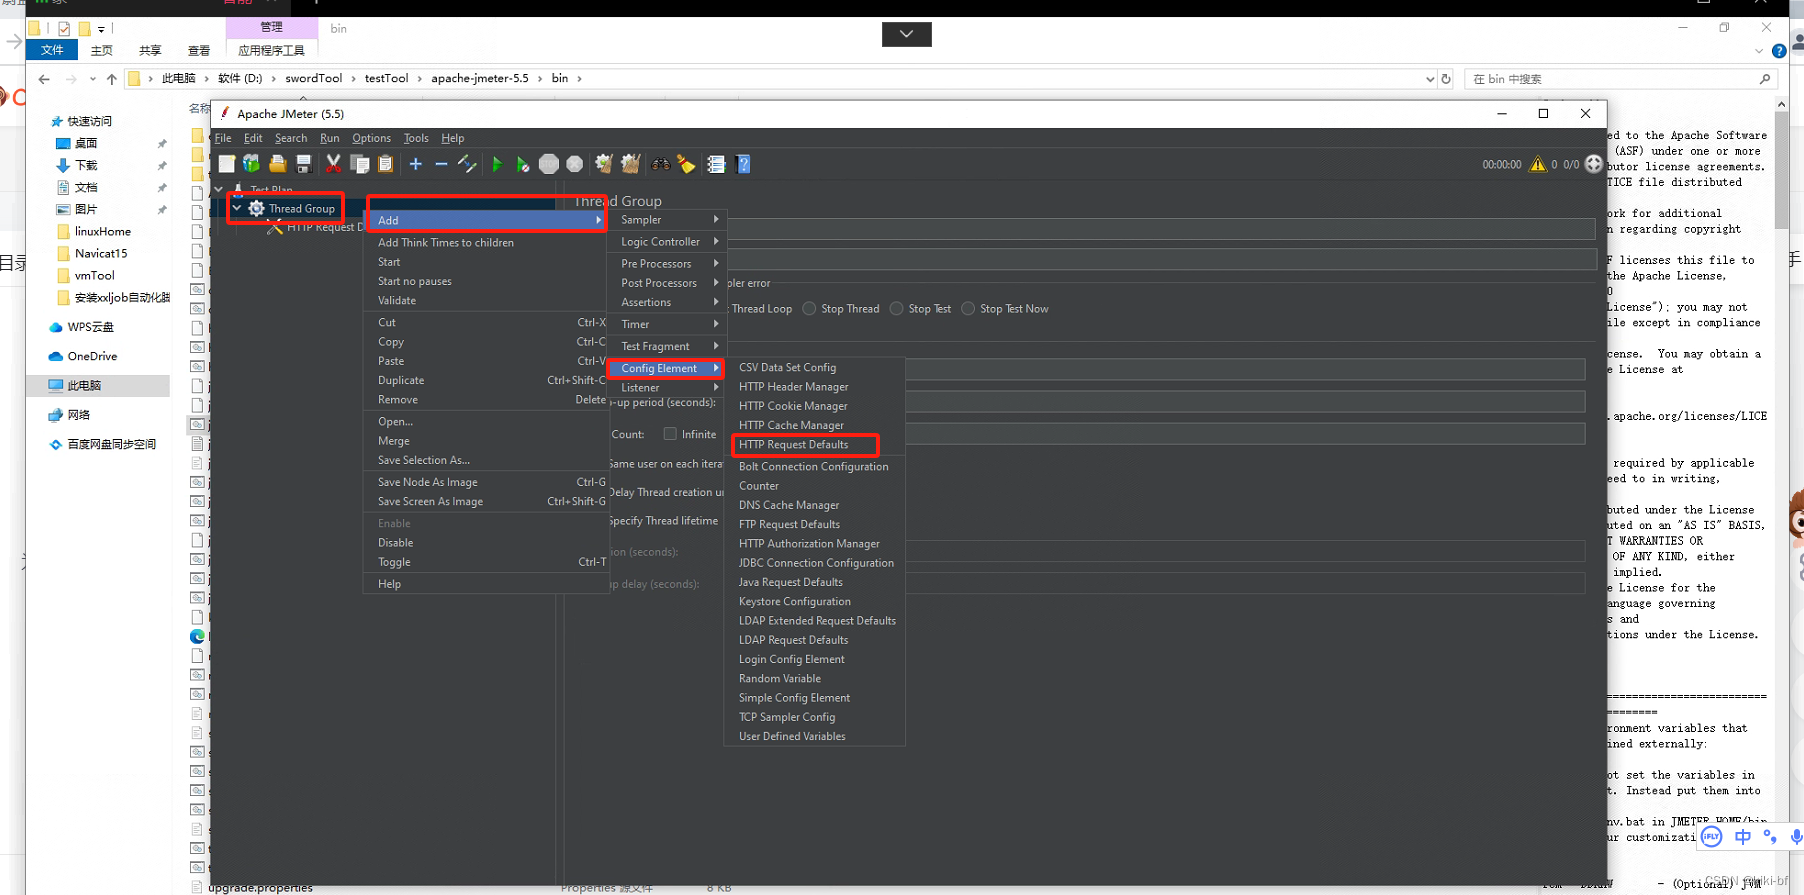1804x895 pixels.
Task: Click the Clear All double broom icon
Action: pos(630,164)
